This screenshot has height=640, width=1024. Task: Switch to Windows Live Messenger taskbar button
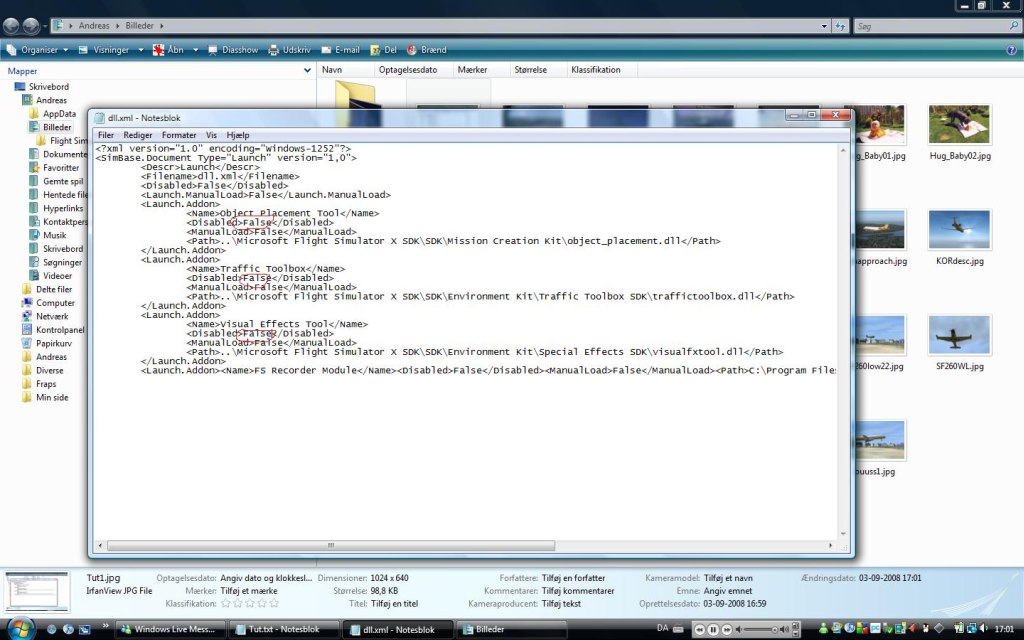point(170,629)
